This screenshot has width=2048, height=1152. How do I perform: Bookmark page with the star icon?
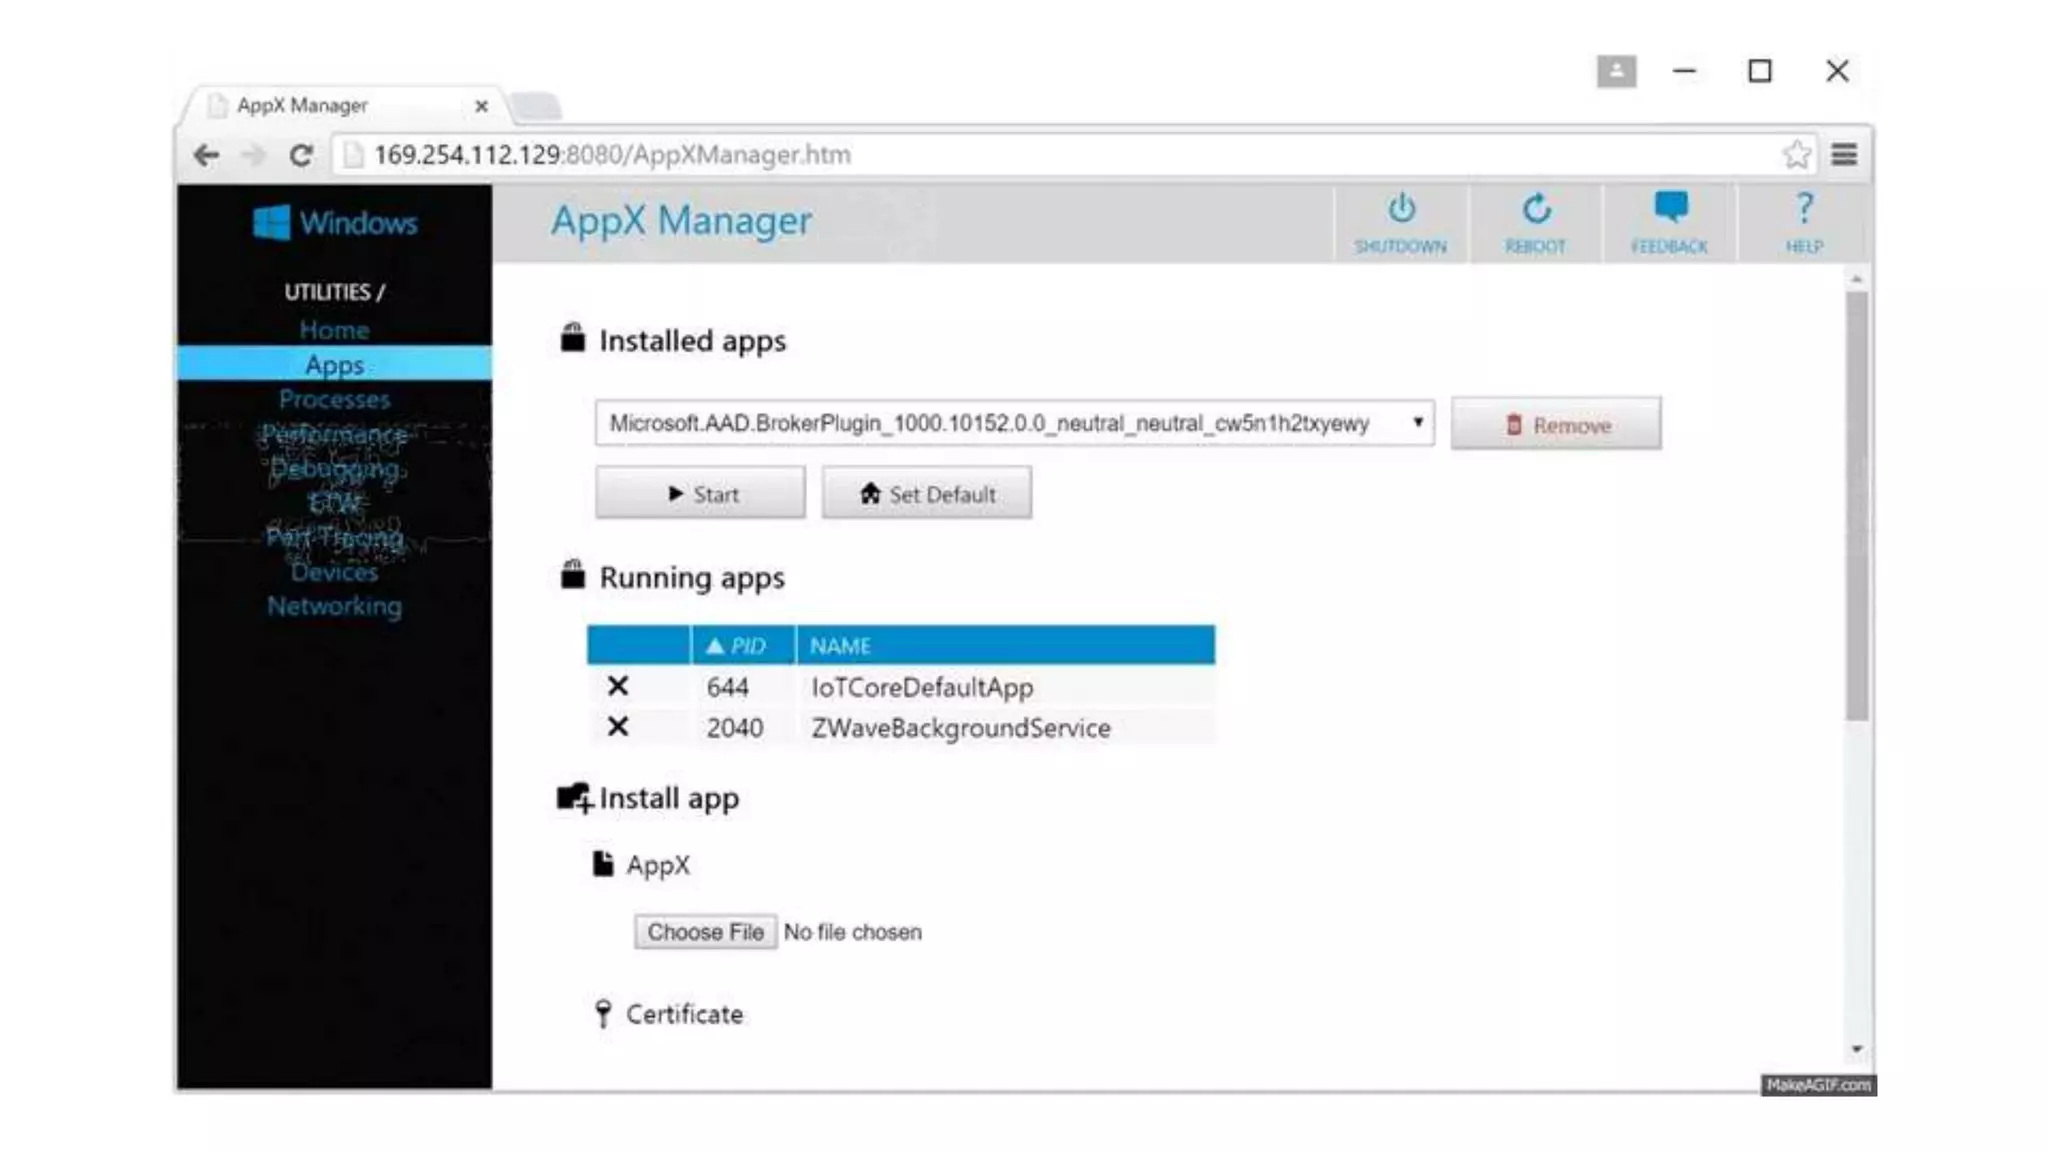pyautogui.click(x=1796, y=155)
